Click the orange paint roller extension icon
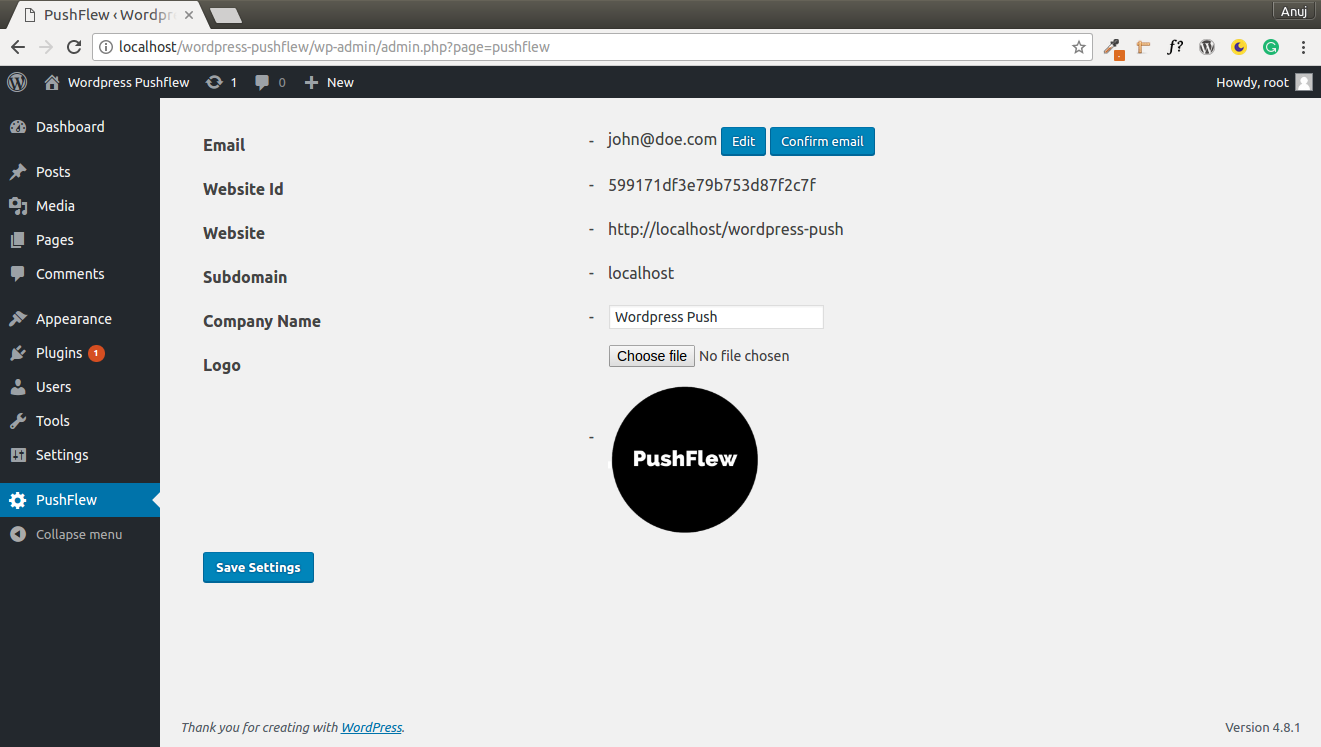 1143,47
